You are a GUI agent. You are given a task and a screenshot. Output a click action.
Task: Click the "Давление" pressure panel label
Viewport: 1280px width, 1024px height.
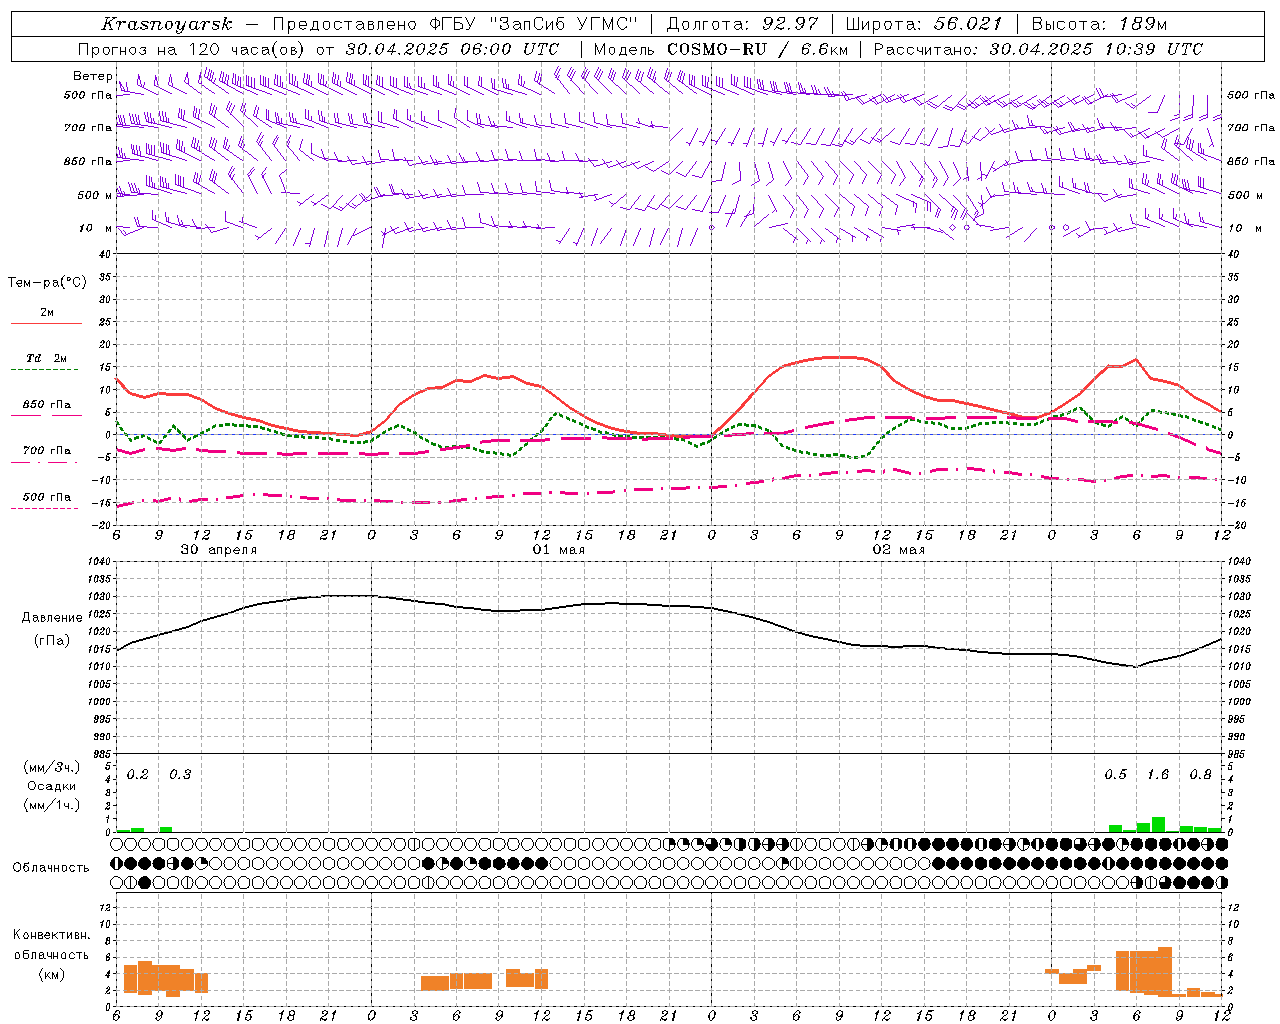click(52, 618)
